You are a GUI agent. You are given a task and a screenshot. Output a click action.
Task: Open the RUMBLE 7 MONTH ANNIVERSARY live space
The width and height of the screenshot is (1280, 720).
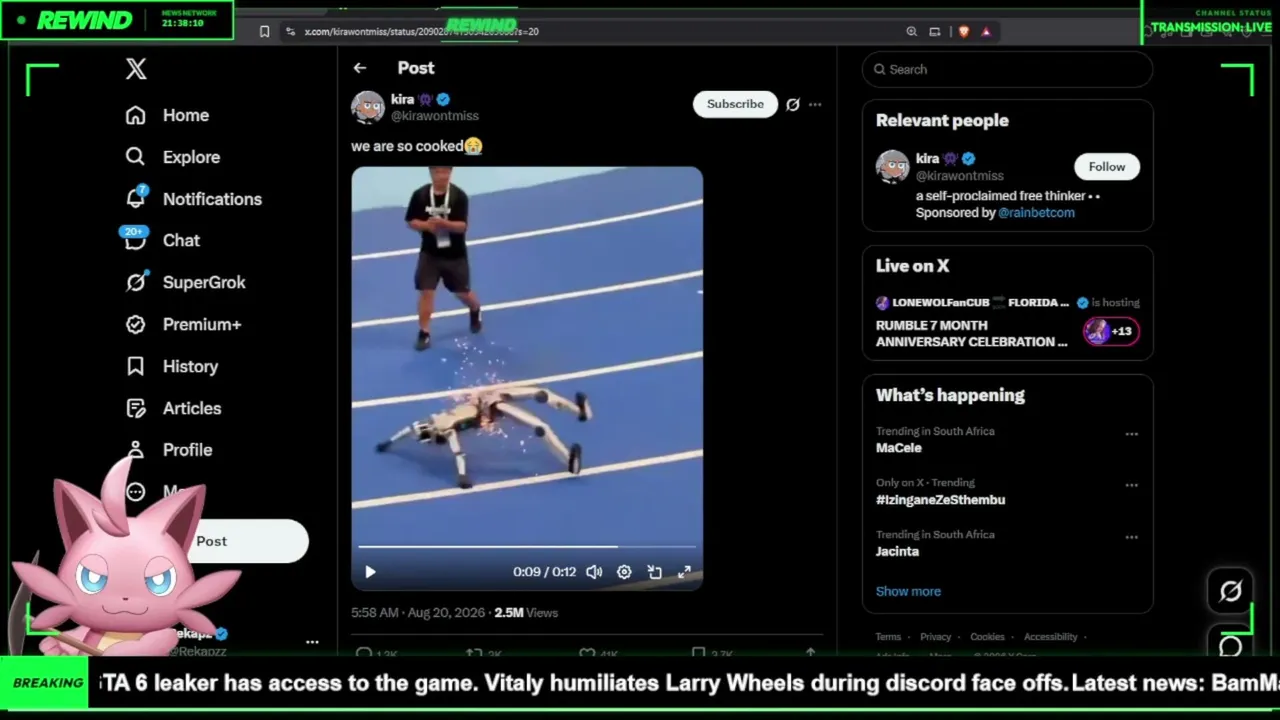click(972, 333)
